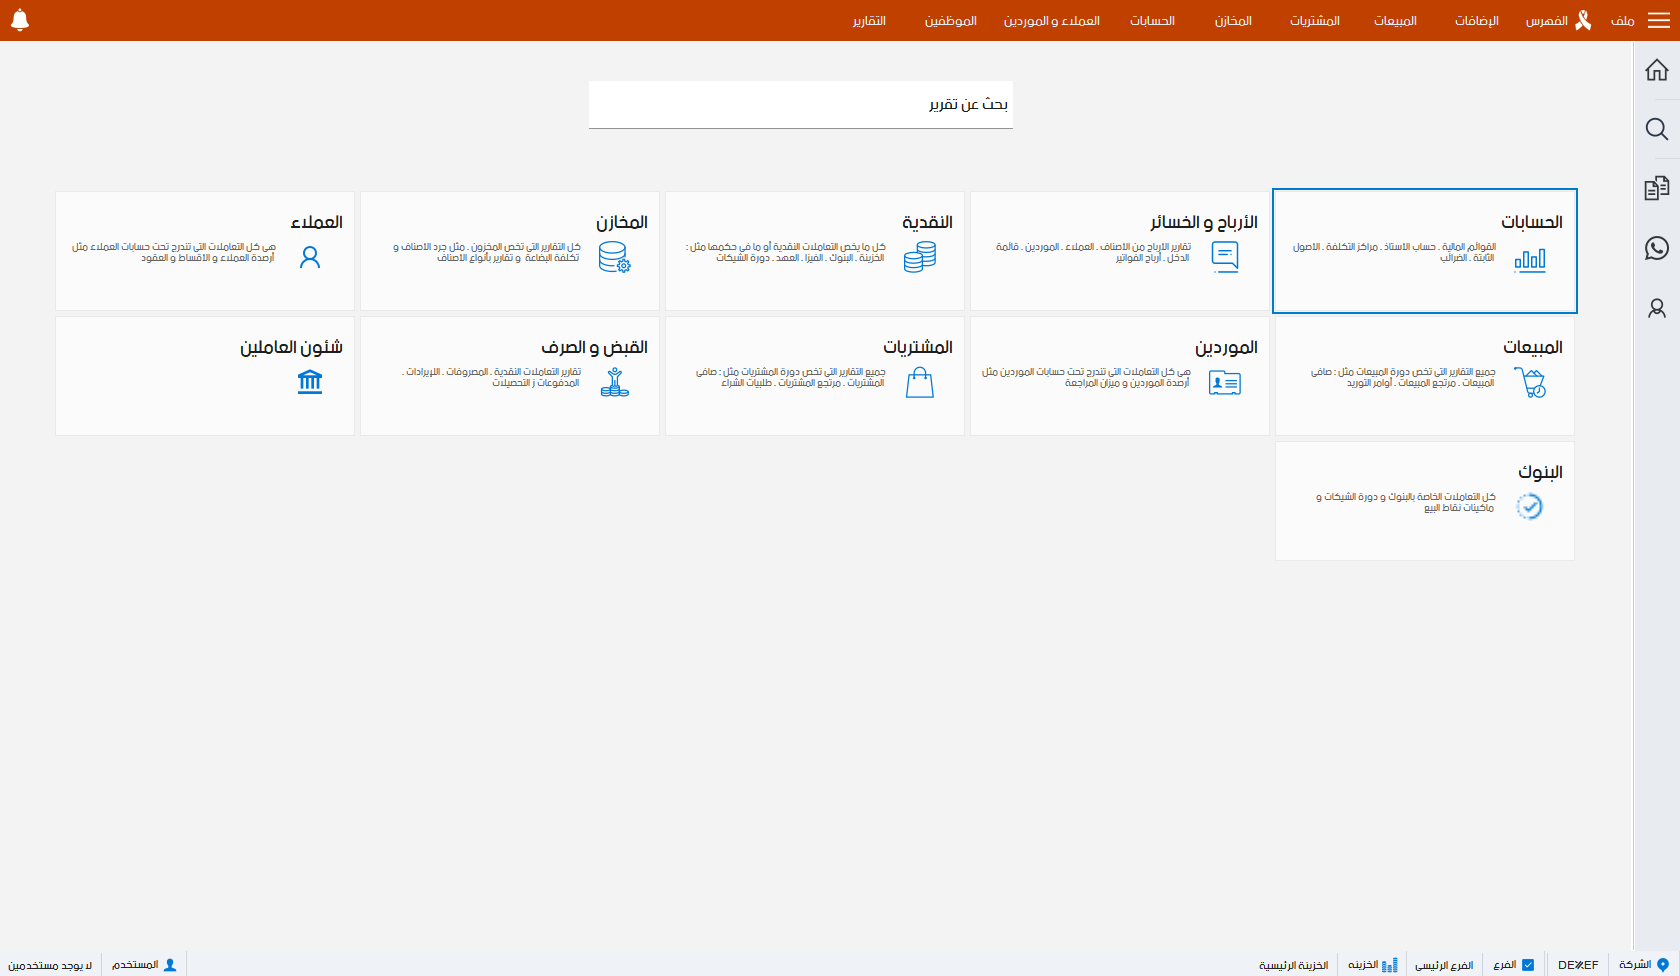Screen dimensions: 1680x976
Task: Go to home via sidebar house icon
Action: 1657,70
